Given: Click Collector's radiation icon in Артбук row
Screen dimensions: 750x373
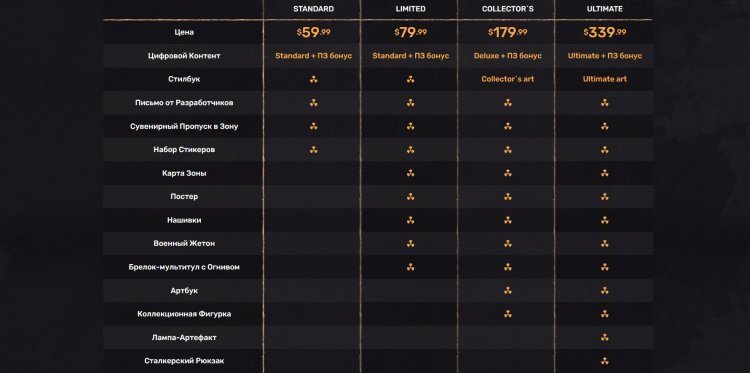Looking at the screenshot, I should 507,290.
